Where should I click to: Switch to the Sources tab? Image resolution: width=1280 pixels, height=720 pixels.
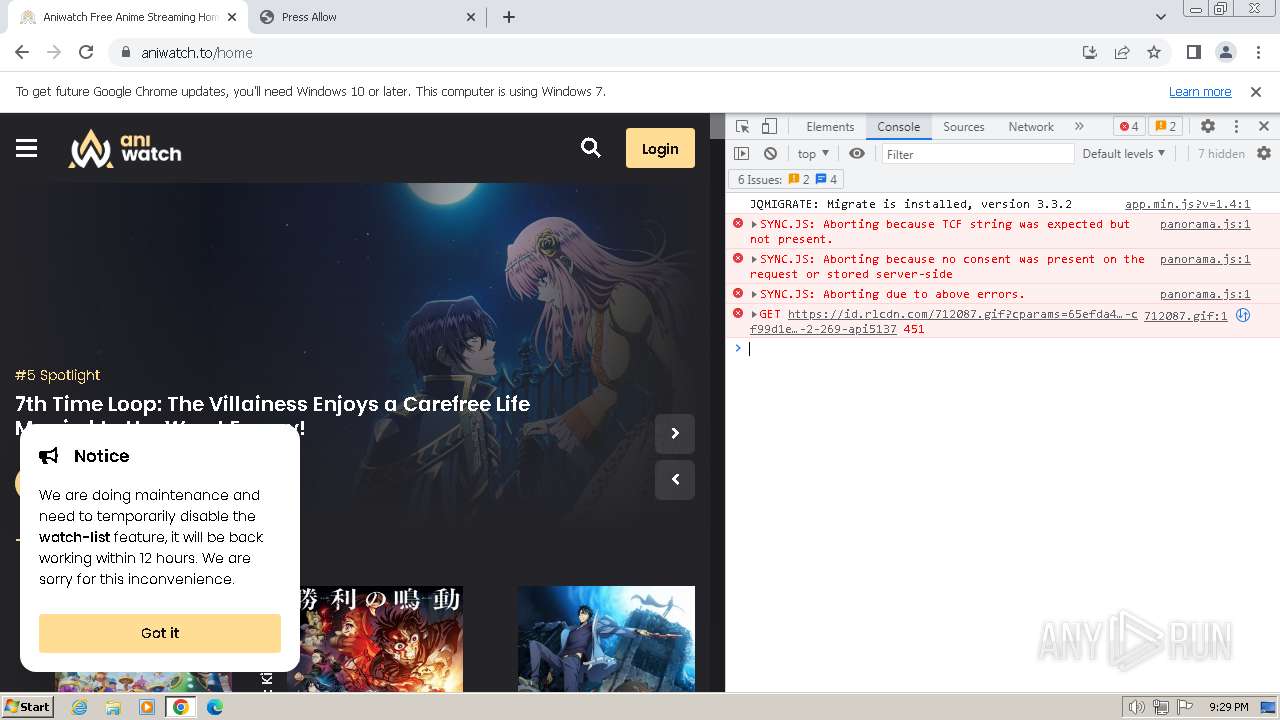(x=964, y=126)
